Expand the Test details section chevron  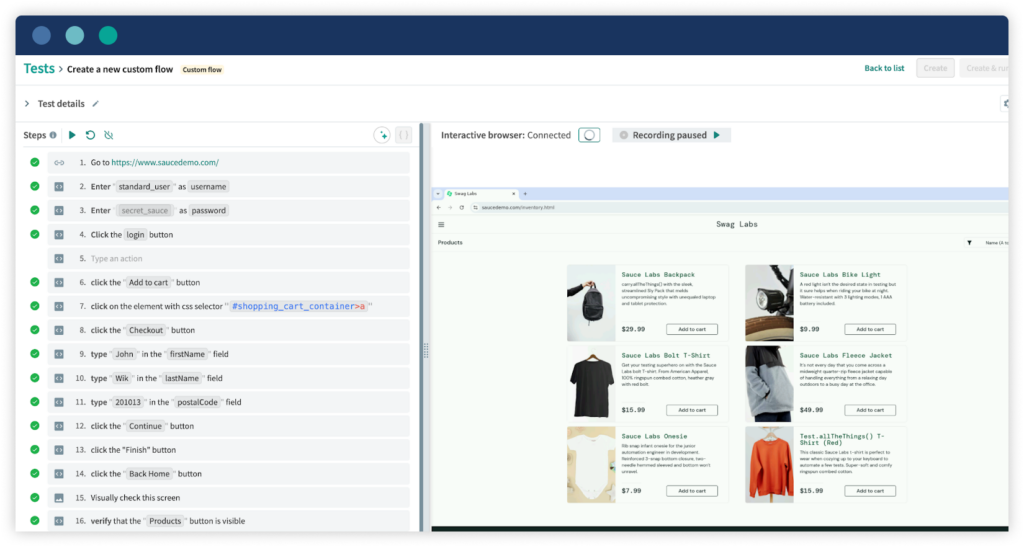point(27,104)
